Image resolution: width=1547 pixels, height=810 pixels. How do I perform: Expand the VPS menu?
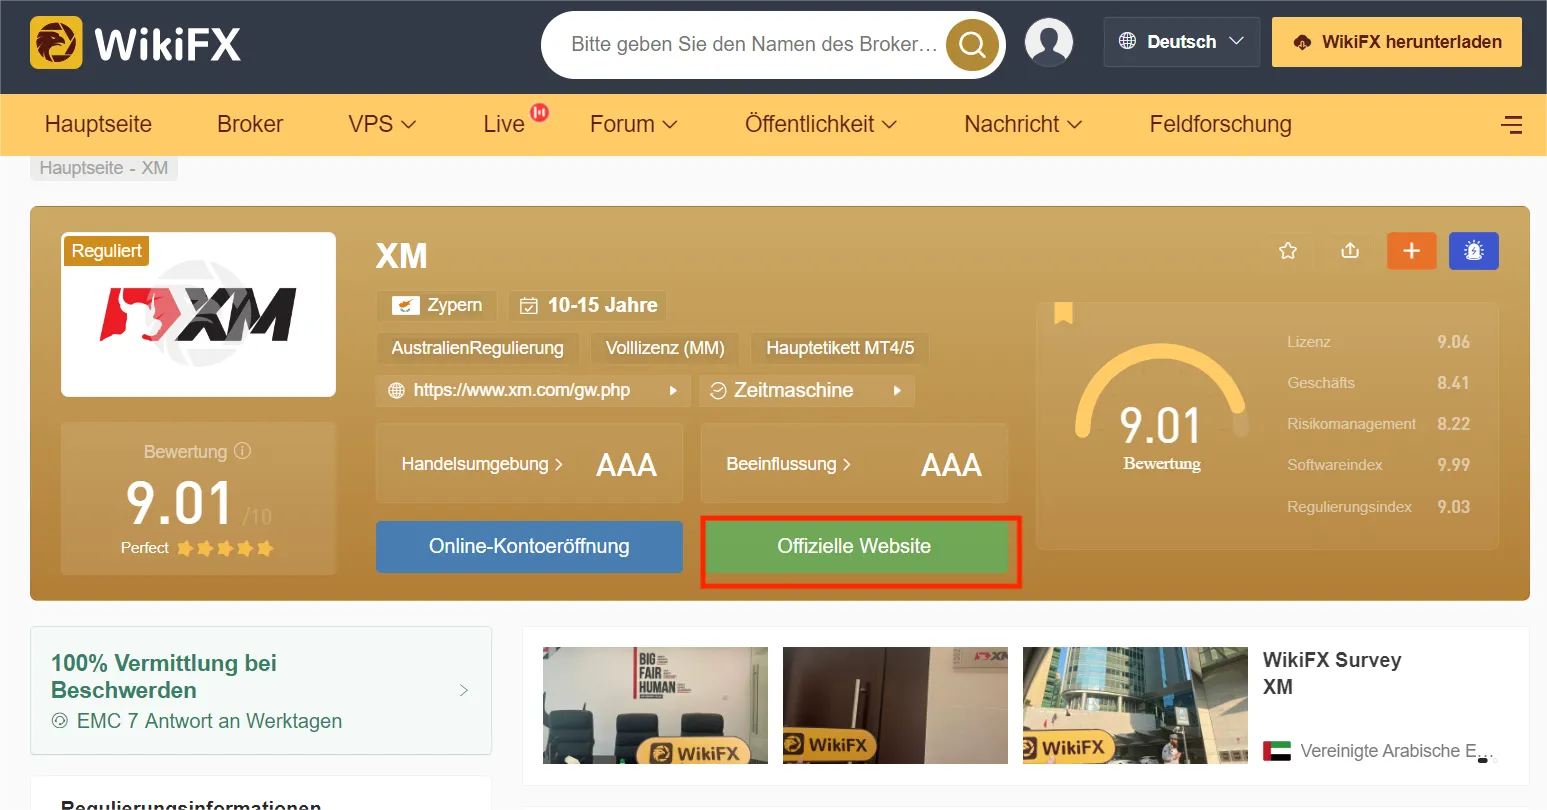[382, 124]
